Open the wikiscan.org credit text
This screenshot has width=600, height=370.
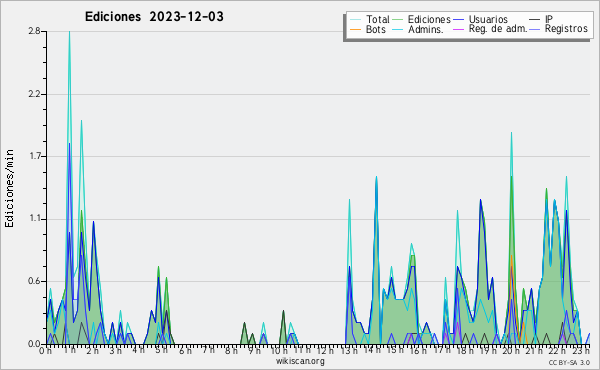[300, 361]
